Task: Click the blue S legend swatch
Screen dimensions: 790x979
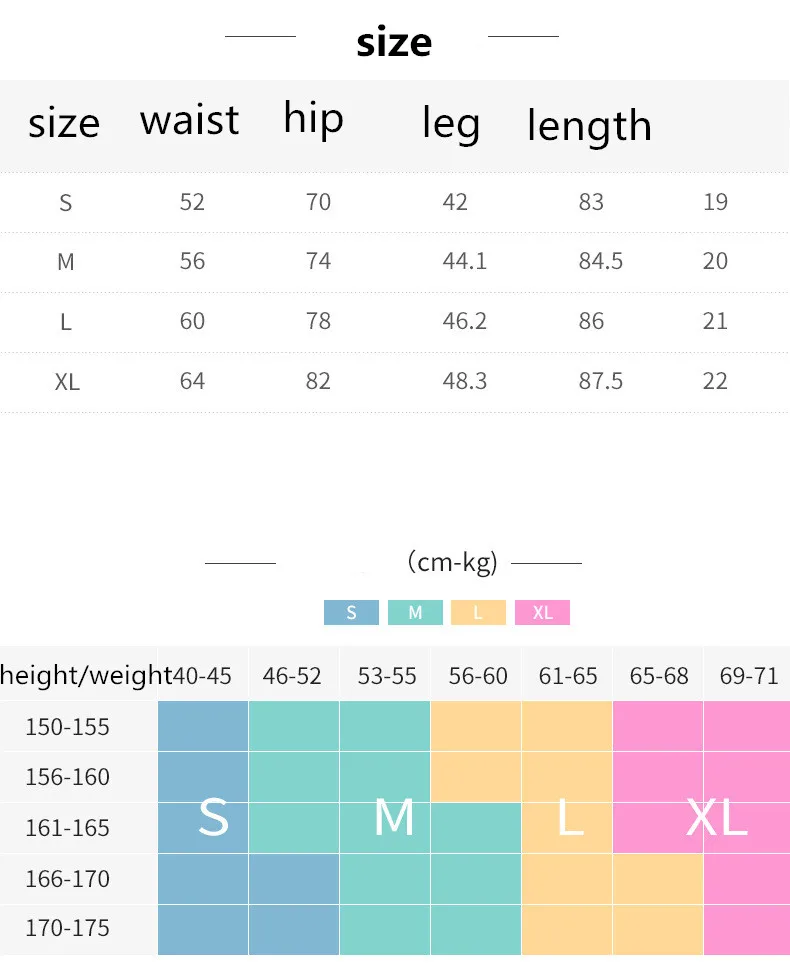Action: [351, 613]
